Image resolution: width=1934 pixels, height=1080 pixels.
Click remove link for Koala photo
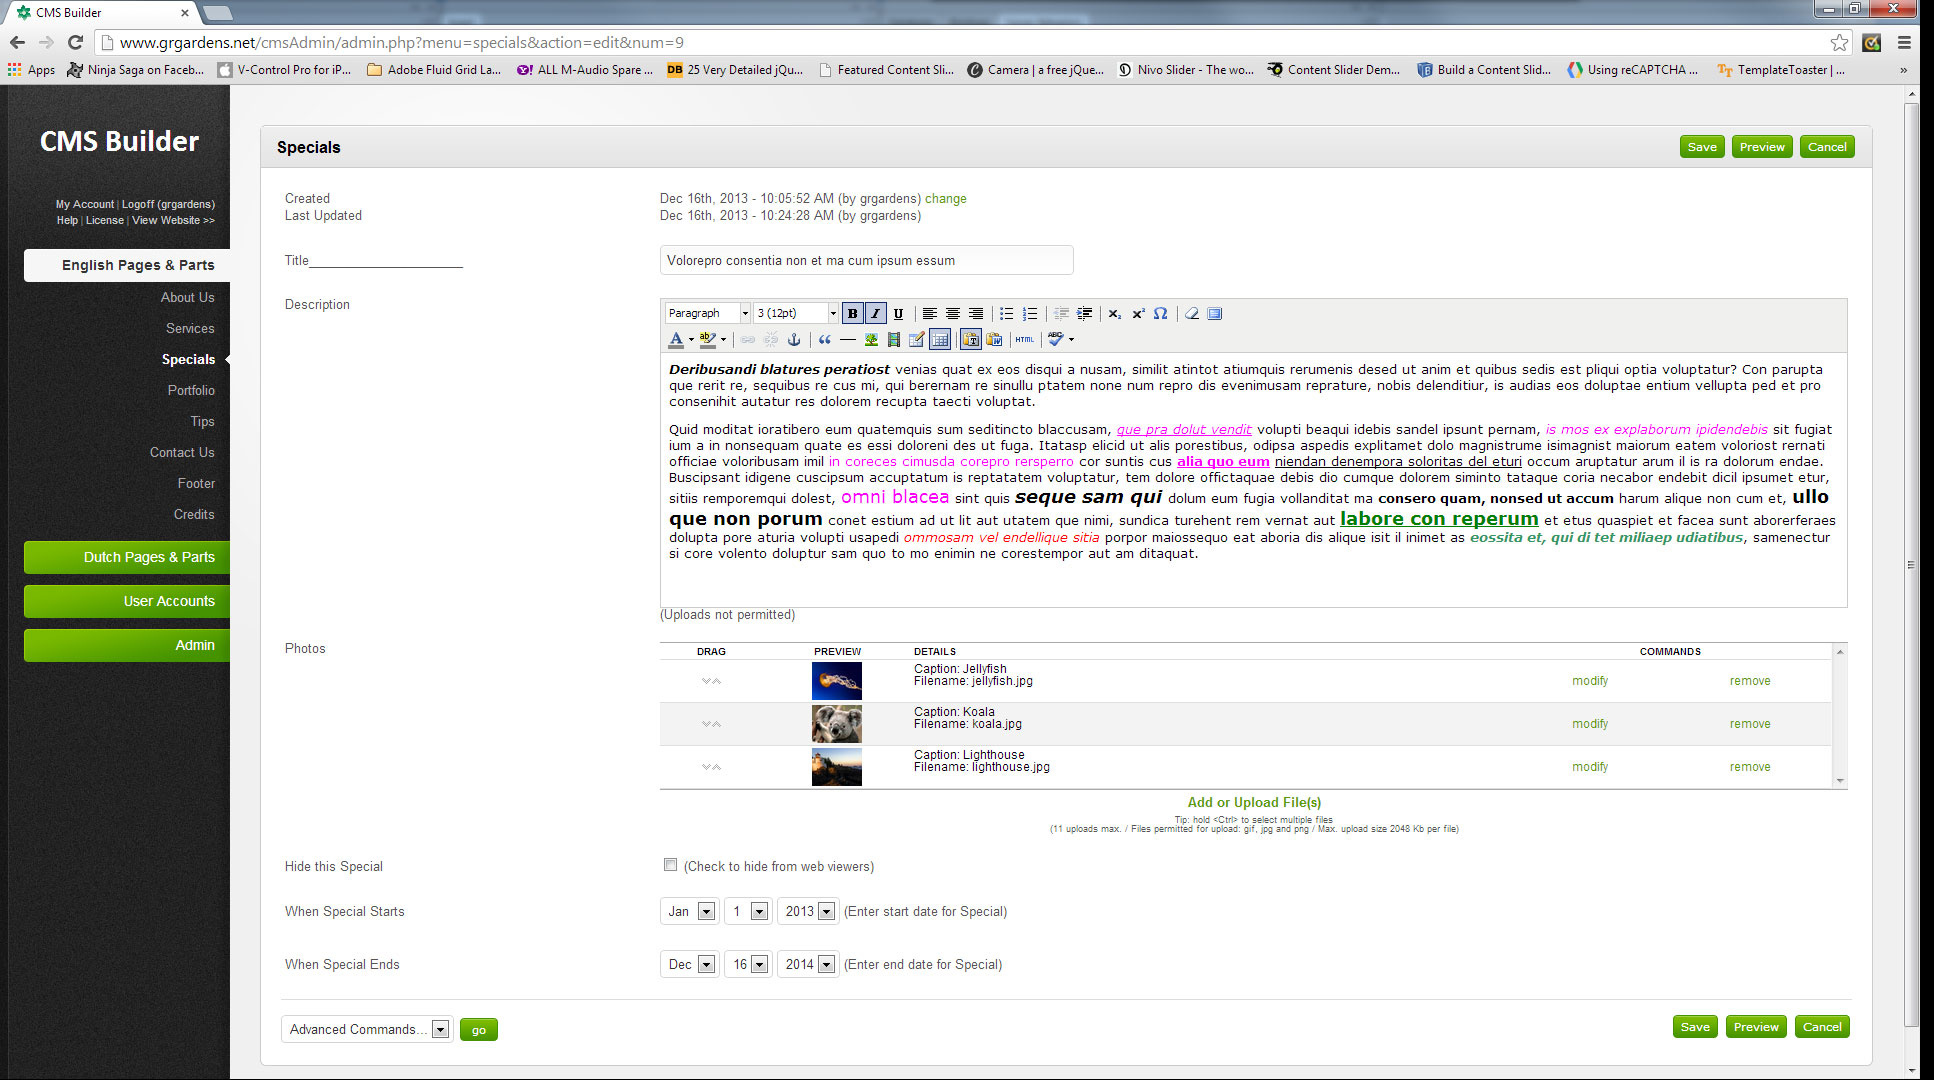tap(1749, 724)
